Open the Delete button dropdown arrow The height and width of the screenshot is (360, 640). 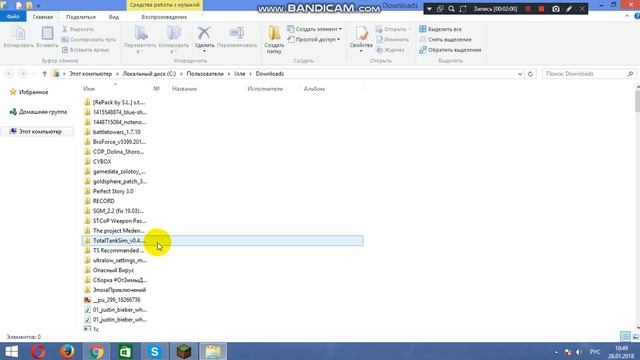coord(204,51)
